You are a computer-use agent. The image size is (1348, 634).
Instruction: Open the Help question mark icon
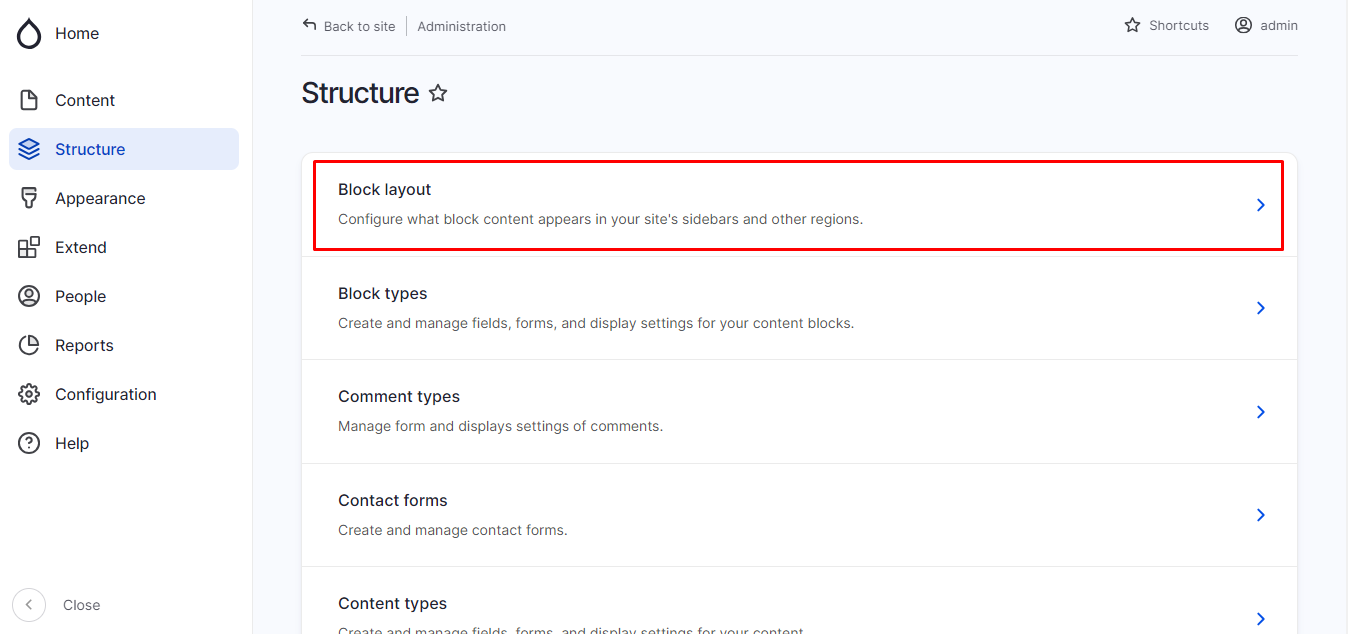(x=29, y=442)
